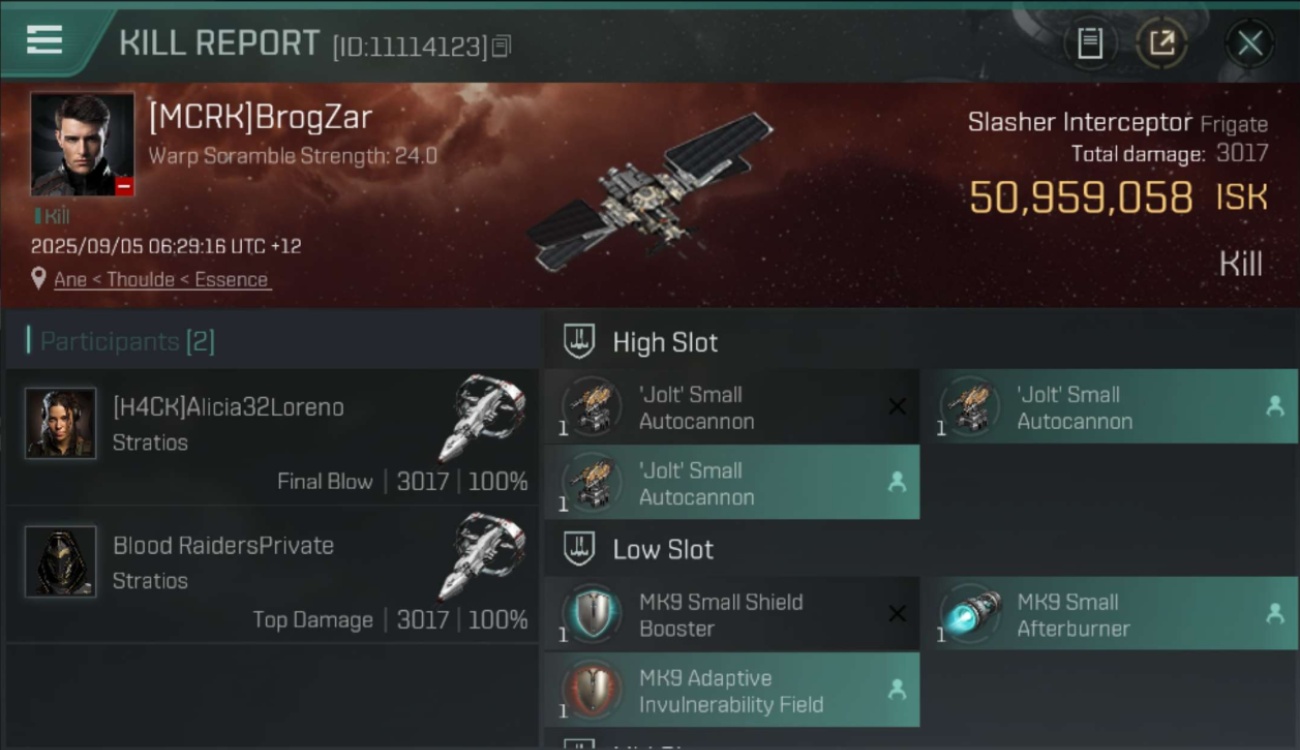
Task: Click MK9 Small Shield Booster item
Action: pos(731,615)
